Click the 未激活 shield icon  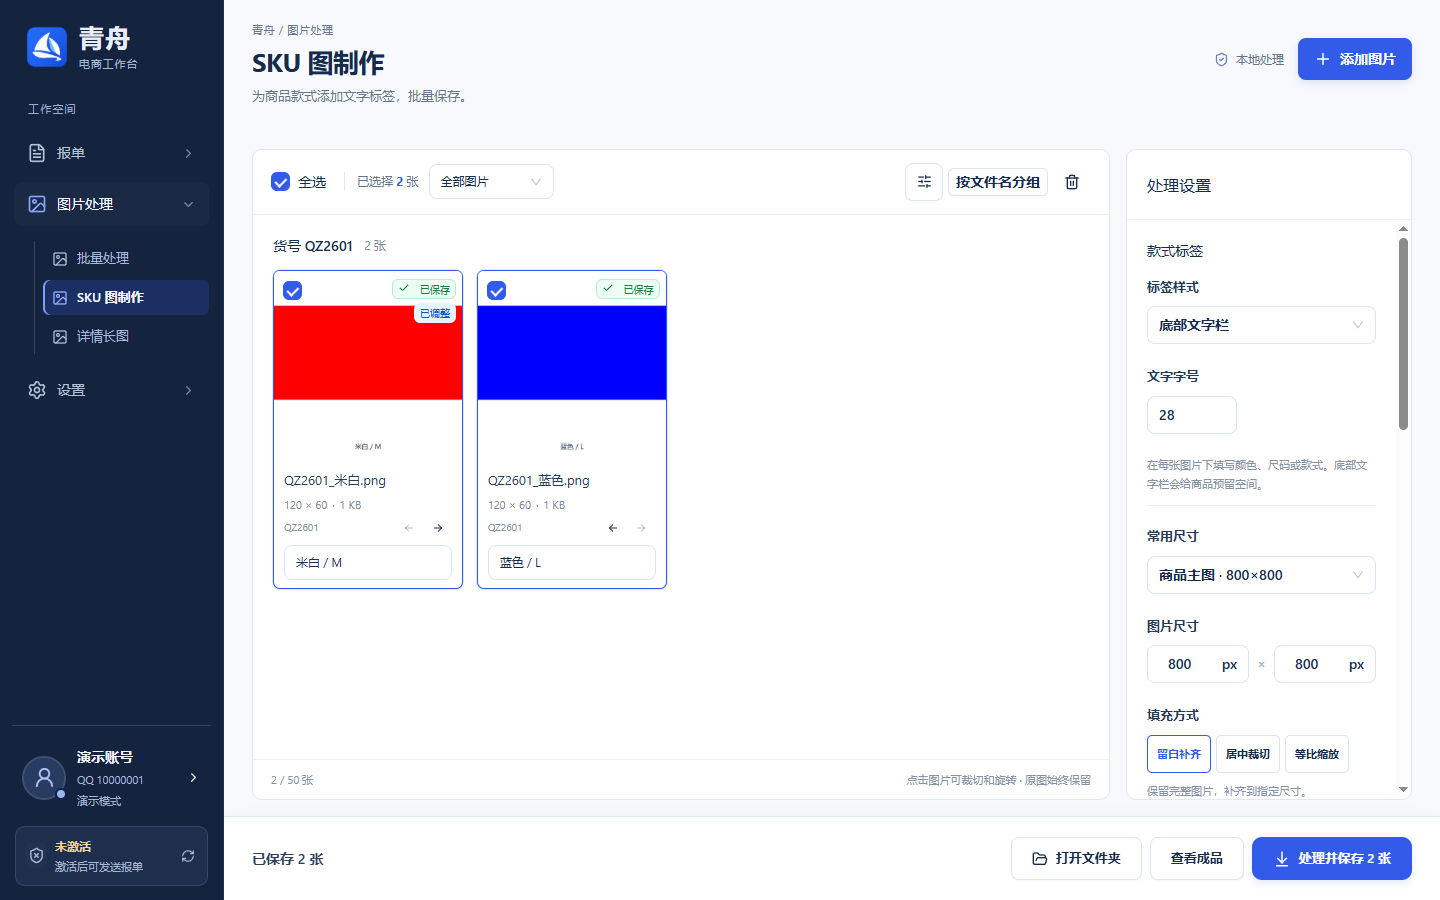point(36,856)
